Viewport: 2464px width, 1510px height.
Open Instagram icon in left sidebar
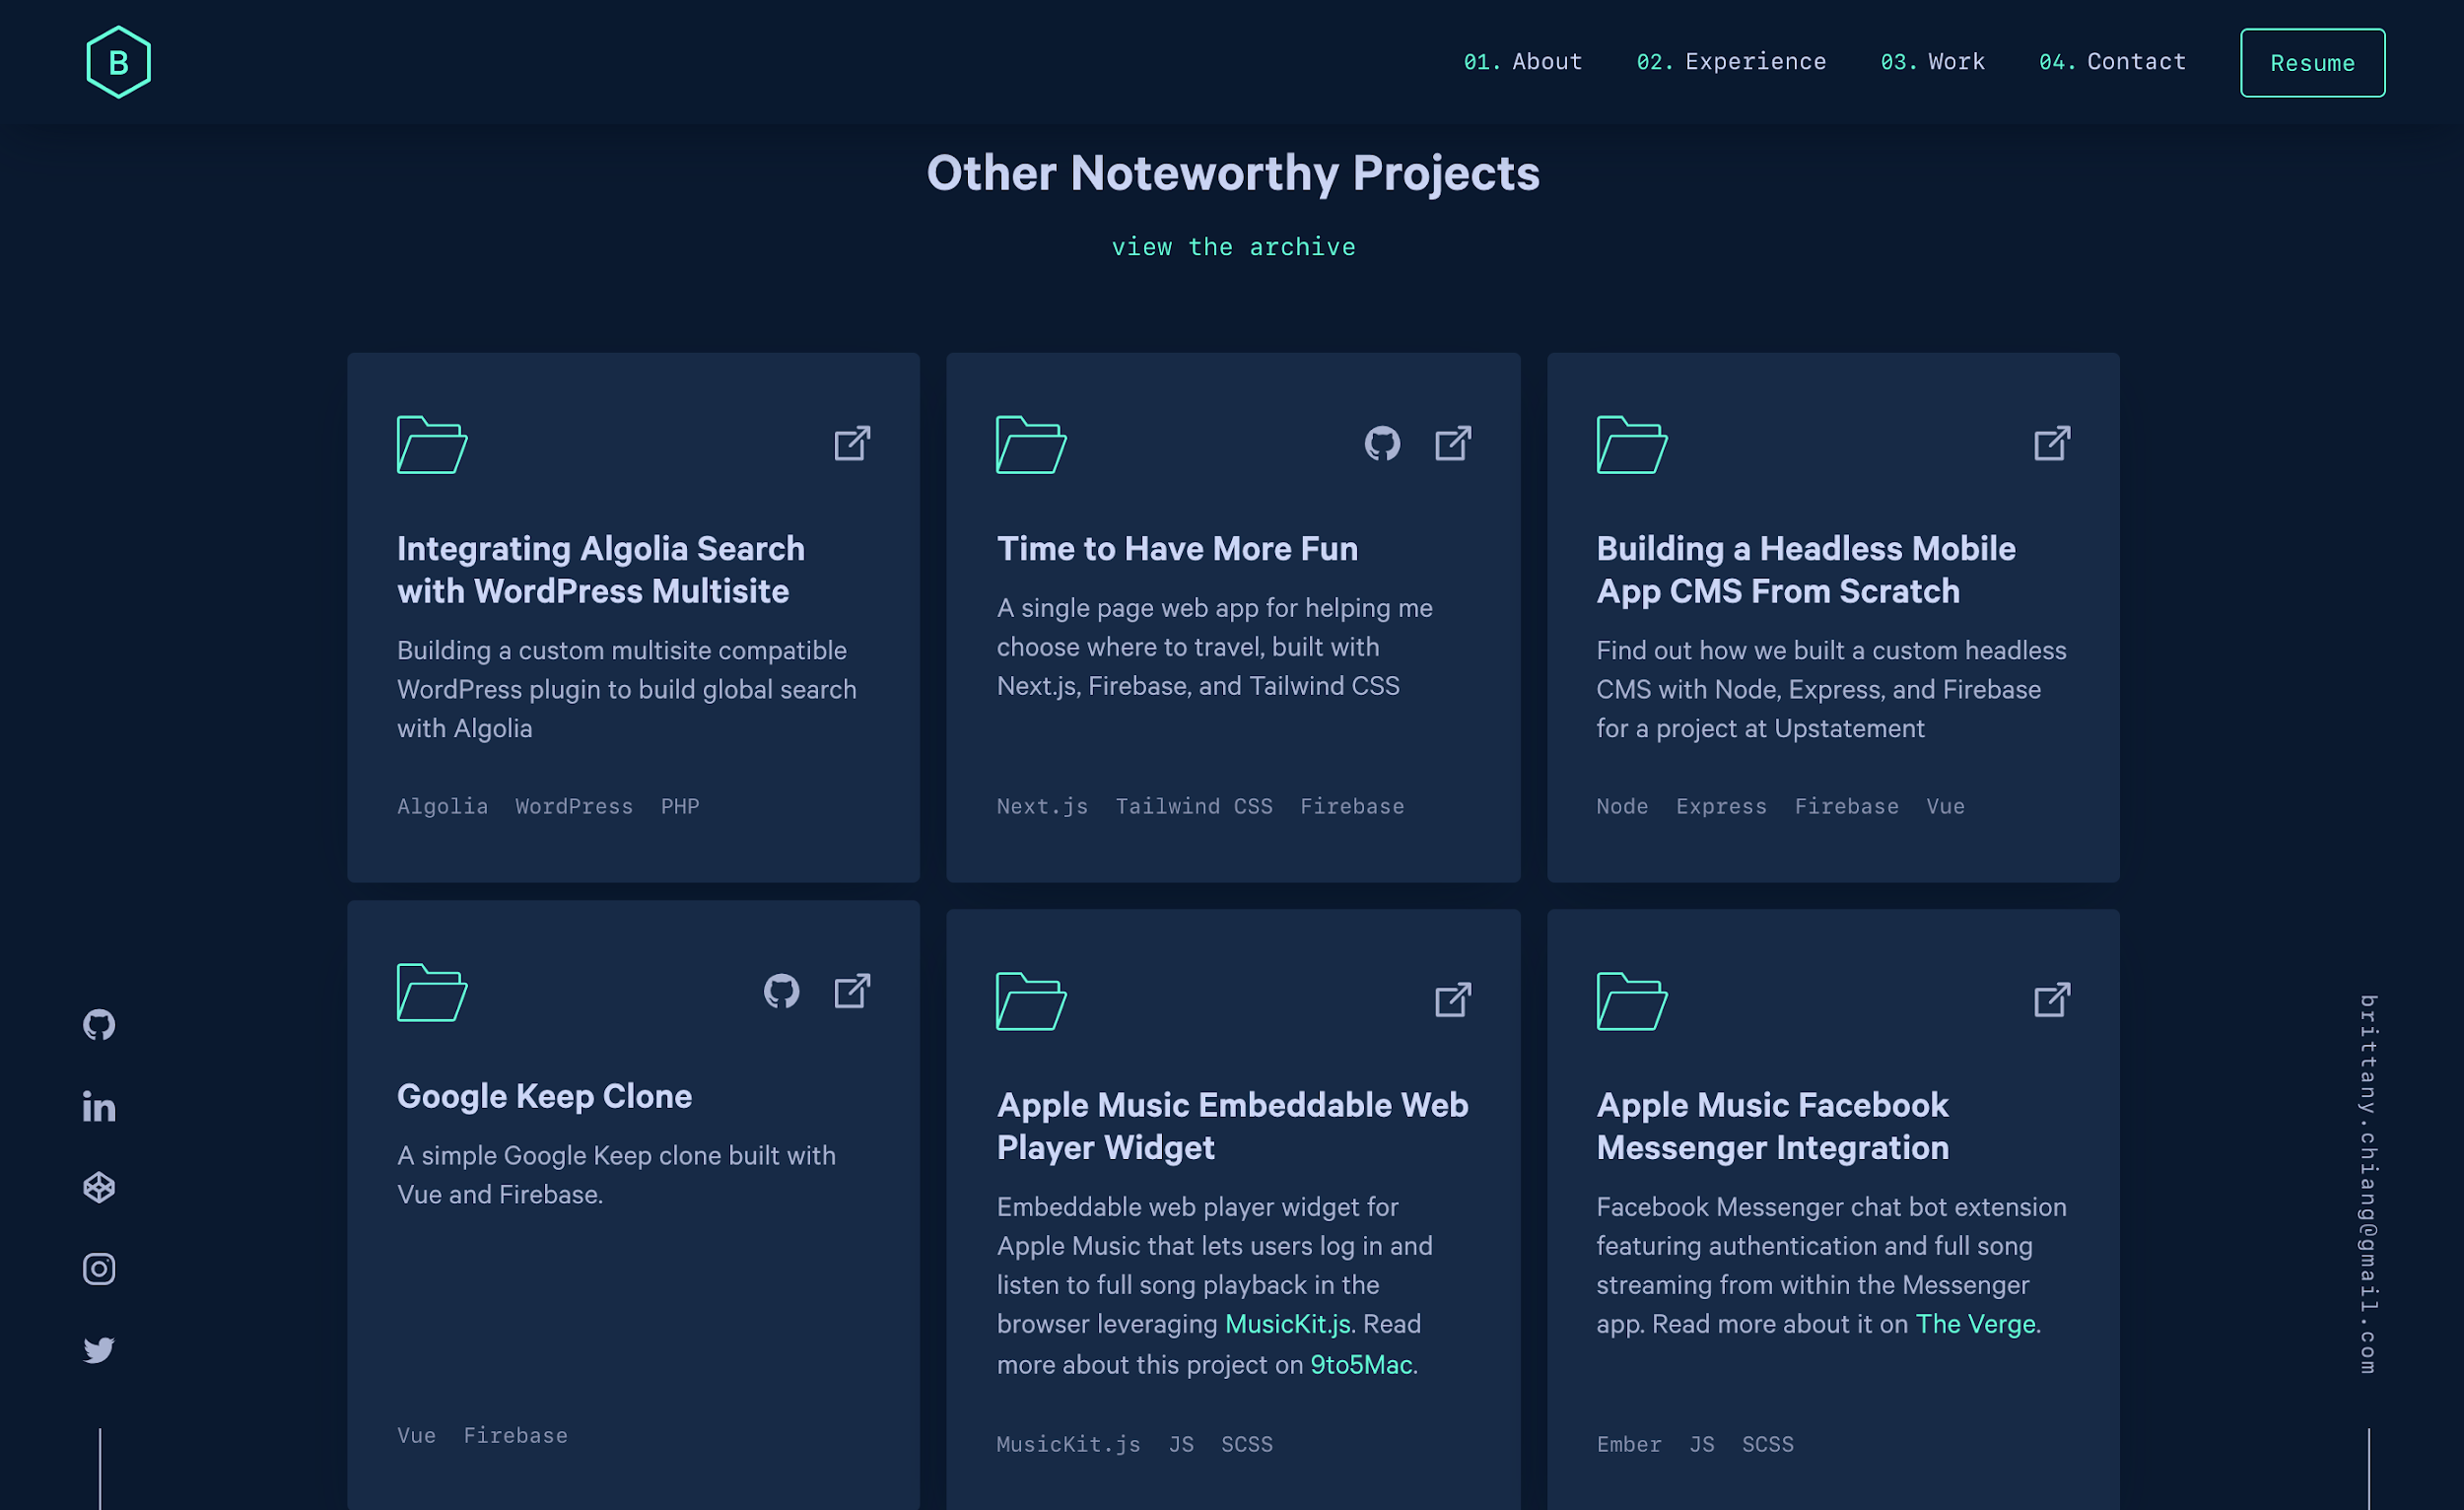point(99,1269)
